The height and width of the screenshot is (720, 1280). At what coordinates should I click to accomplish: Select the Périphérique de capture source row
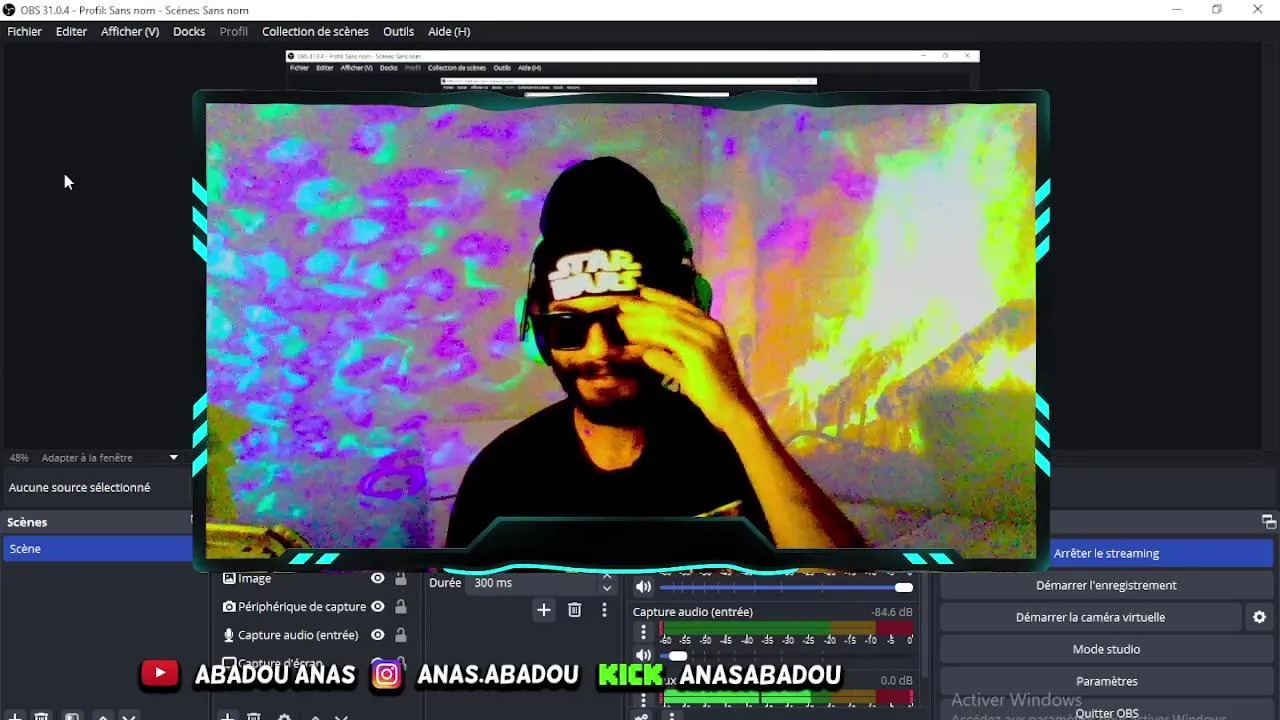coord(315,607)
